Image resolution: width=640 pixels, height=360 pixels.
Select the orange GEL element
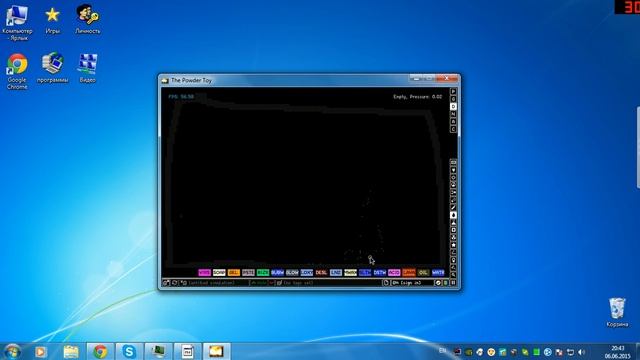234,272
